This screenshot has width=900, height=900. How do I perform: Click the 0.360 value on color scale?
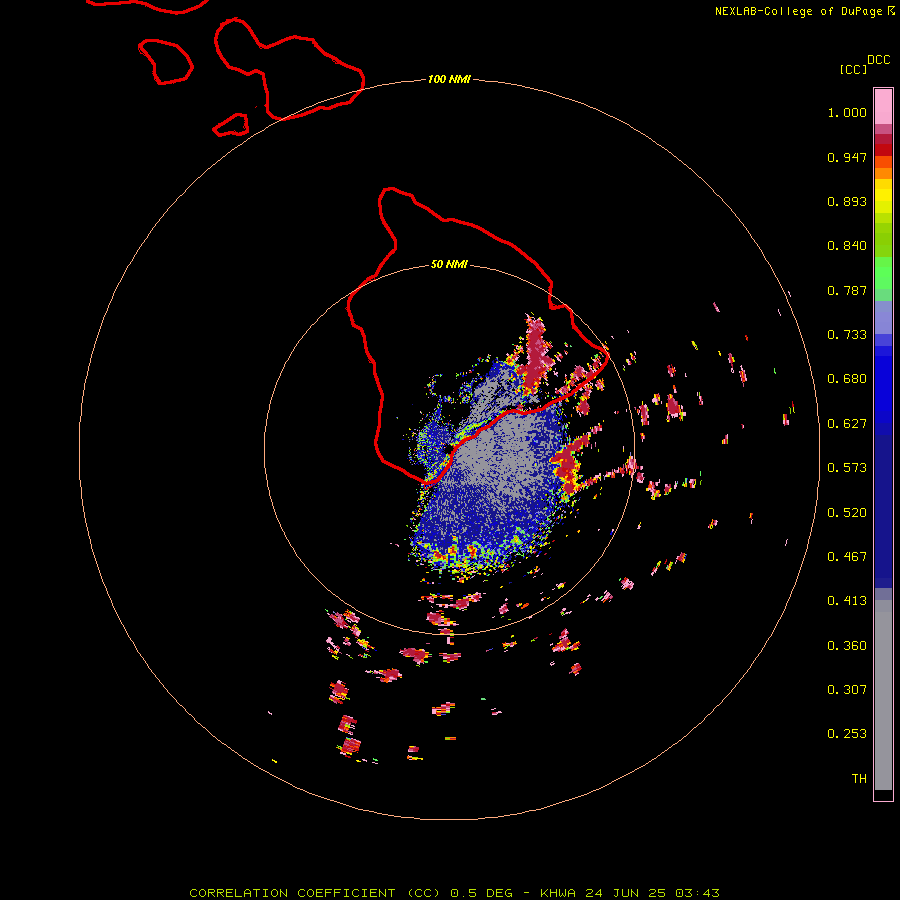click(x=847, y=646)
